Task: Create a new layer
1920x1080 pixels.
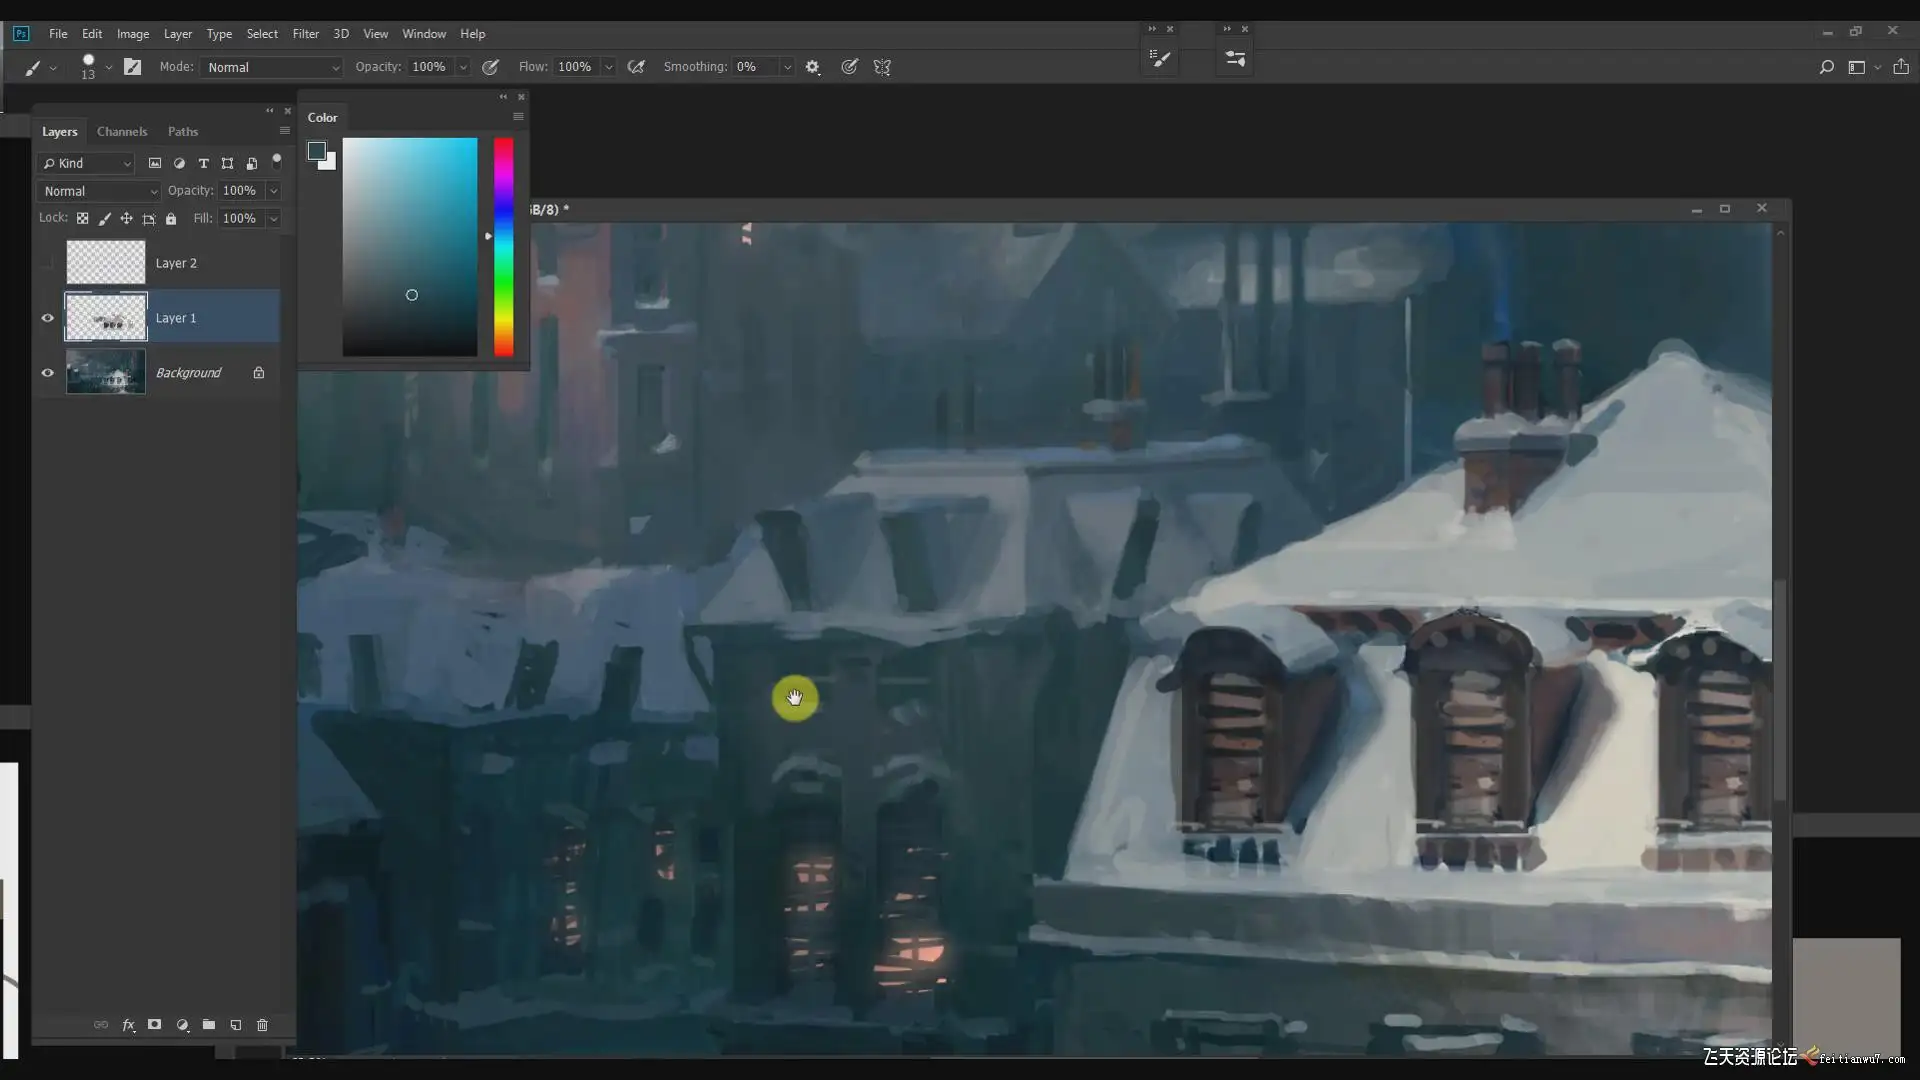Action: pyautogui.click(x=236, y=1025)
